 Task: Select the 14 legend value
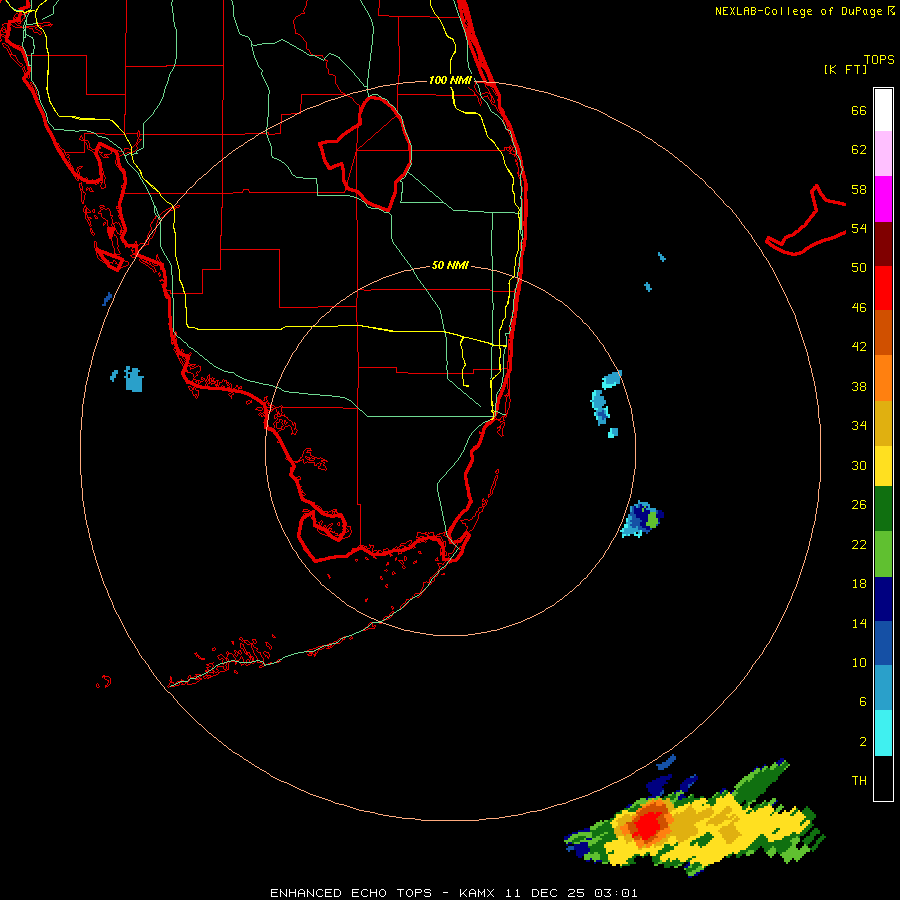(x=859, y=623)
